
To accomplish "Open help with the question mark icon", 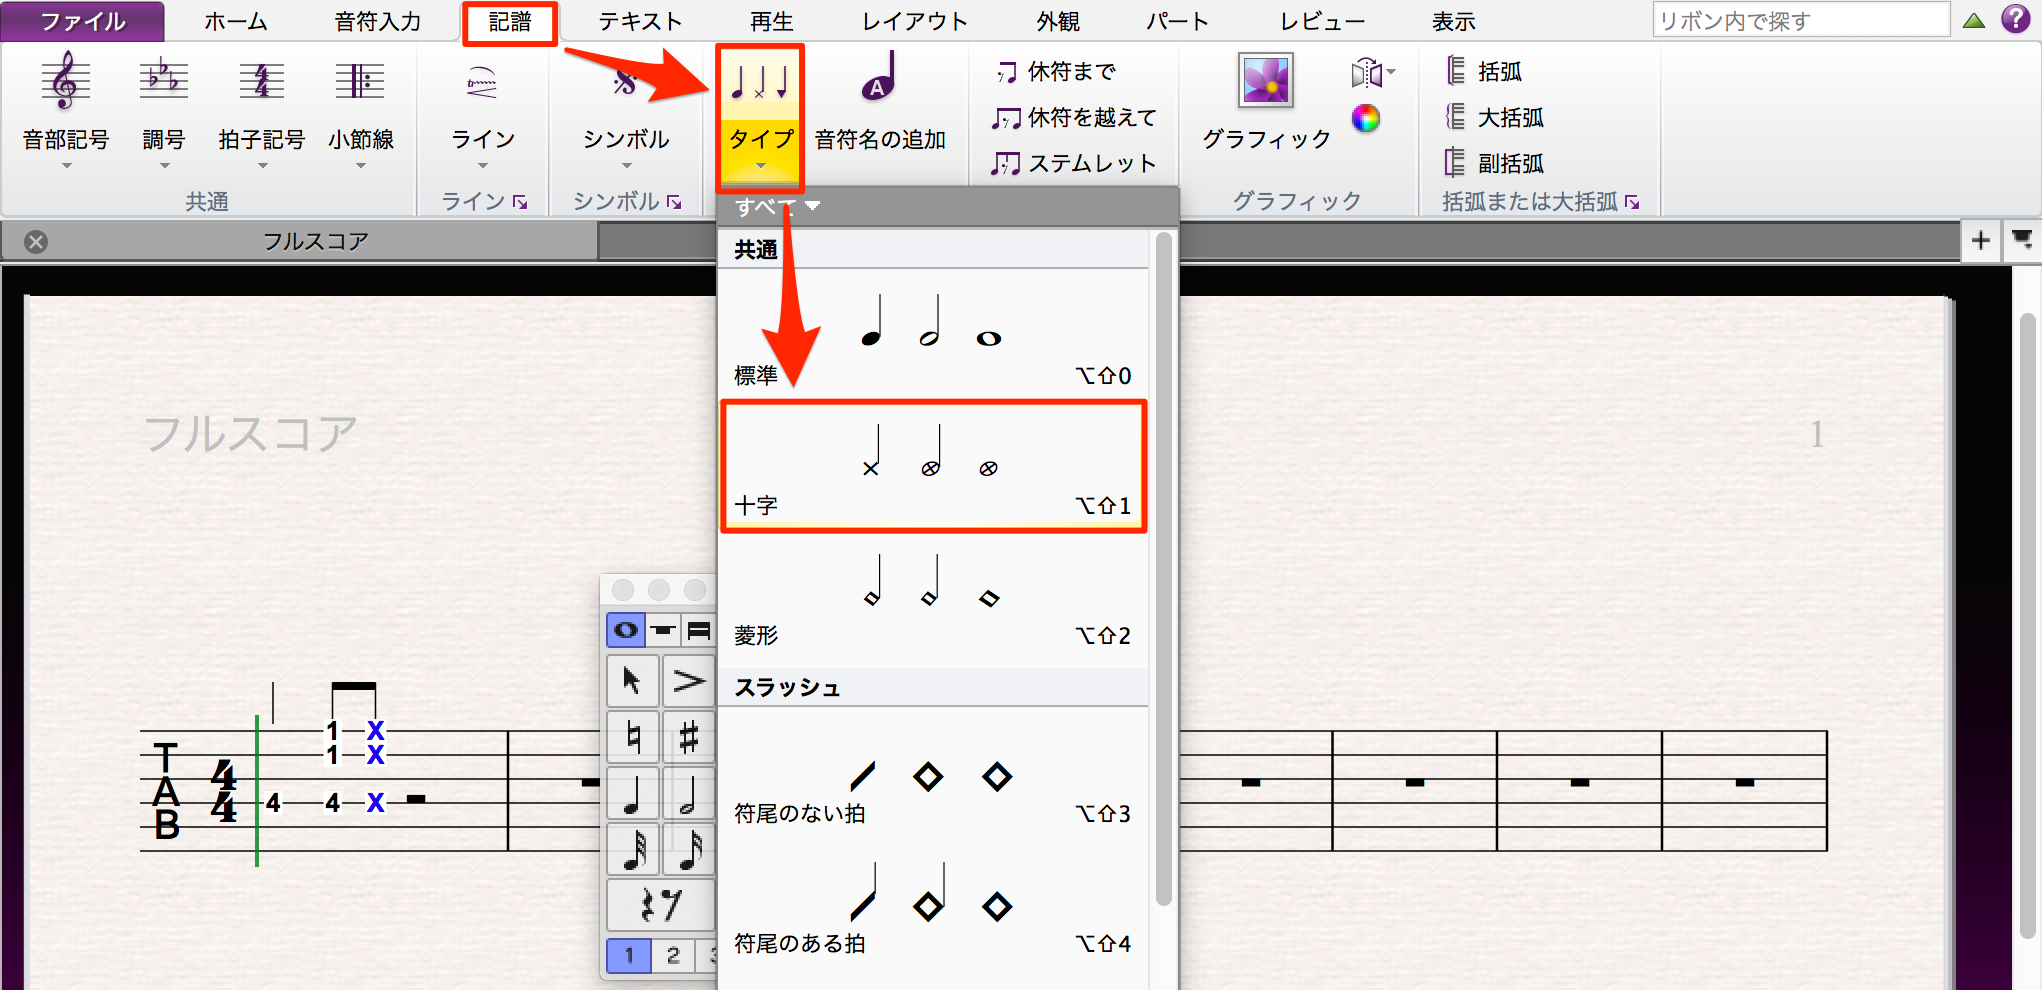I will pyautogui.click(x=2016, y=19).
